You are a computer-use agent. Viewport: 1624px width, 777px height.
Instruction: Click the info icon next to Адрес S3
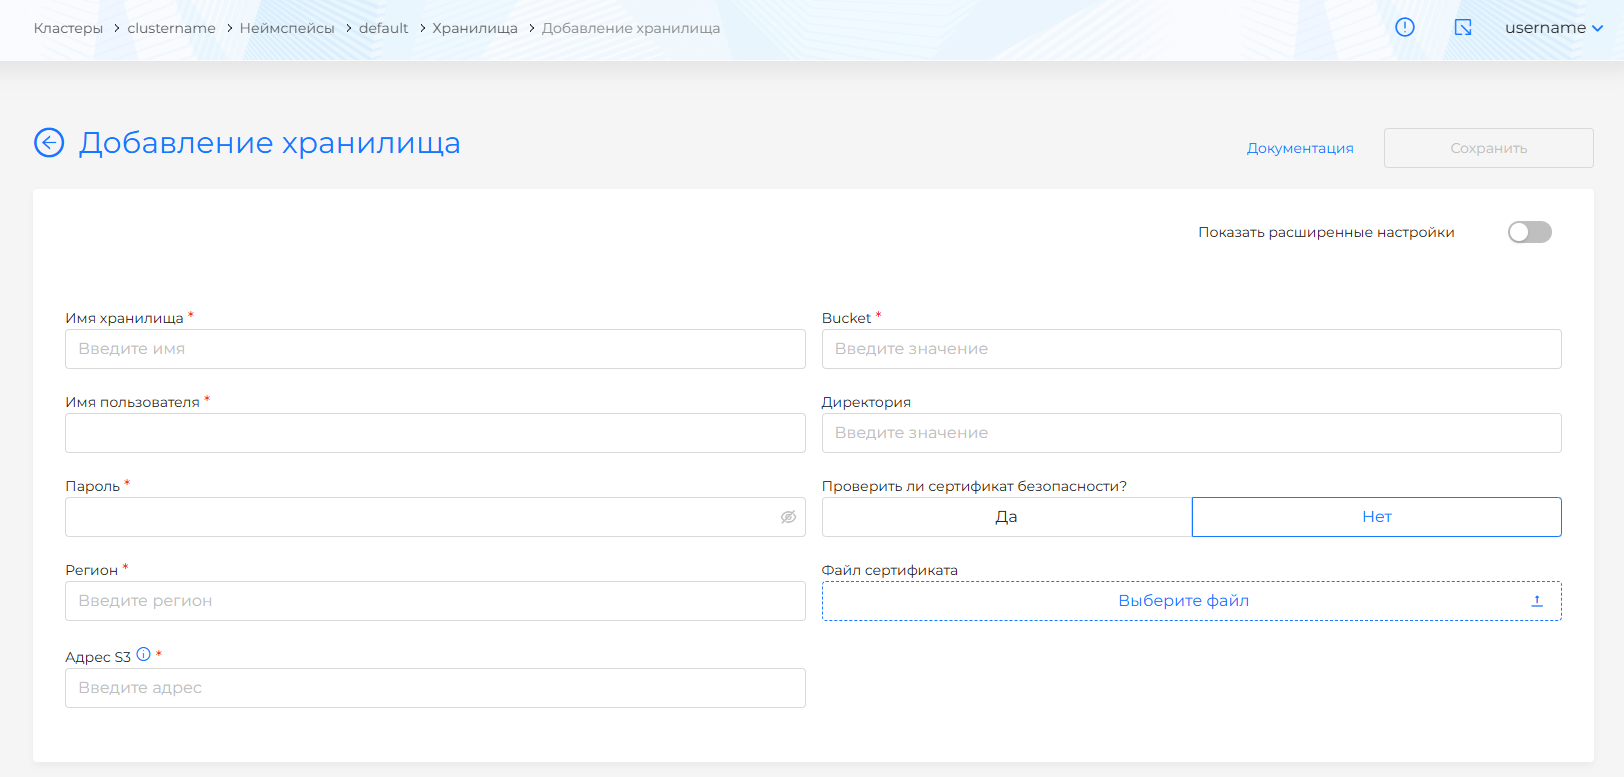[x=144, y=655]
